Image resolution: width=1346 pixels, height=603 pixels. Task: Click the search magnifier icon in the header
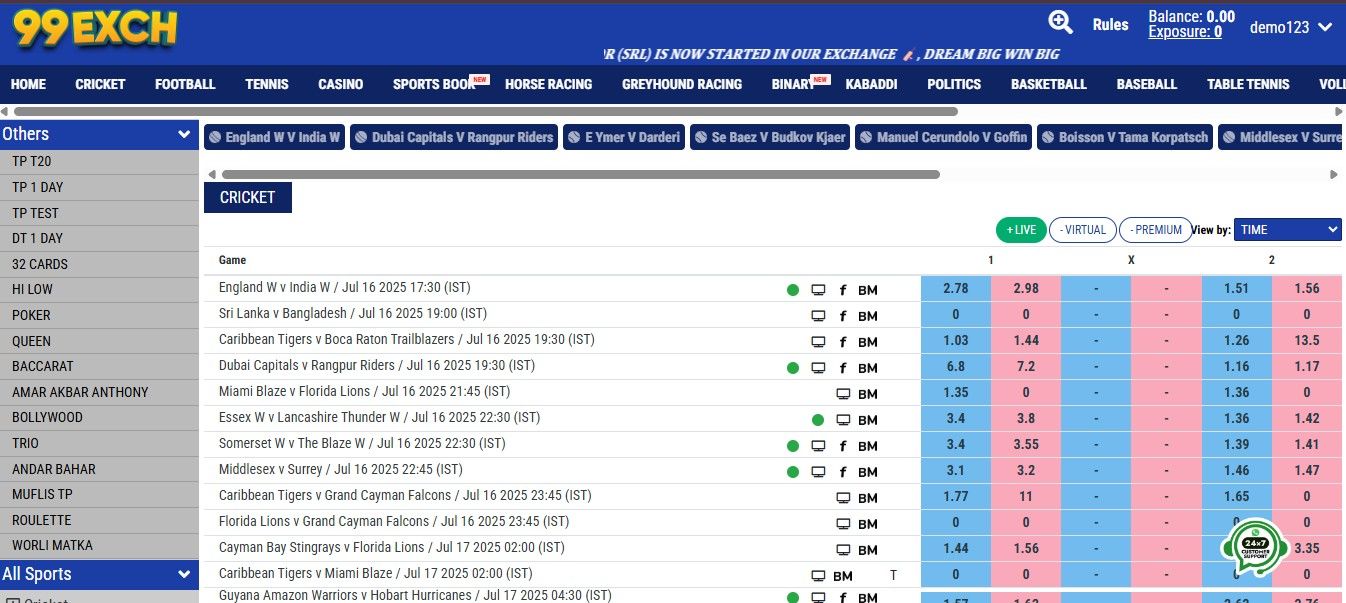[1061, 22]
